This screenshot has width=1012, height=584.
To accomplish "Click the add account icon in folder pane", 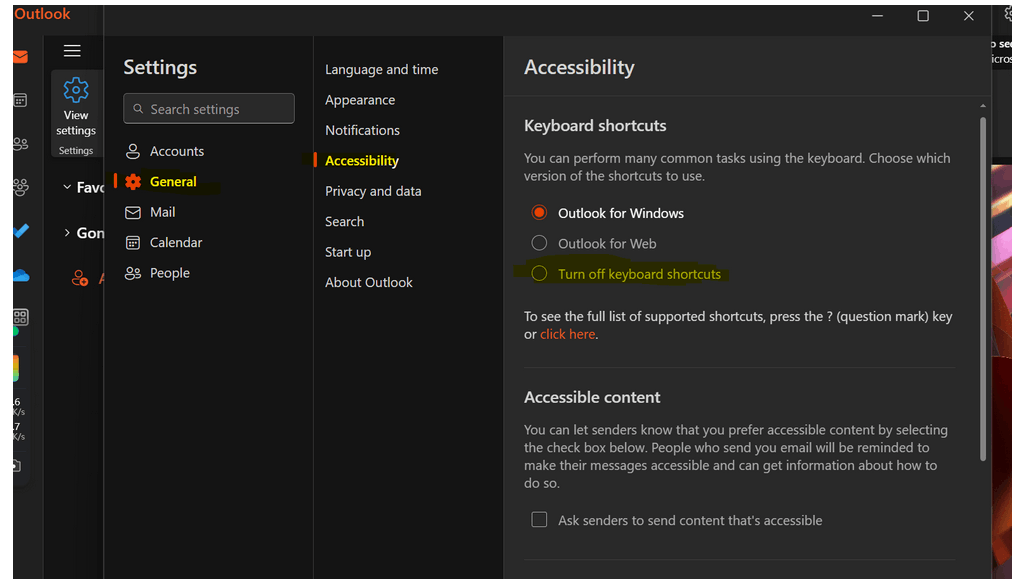I will click(x=80, y=278).
